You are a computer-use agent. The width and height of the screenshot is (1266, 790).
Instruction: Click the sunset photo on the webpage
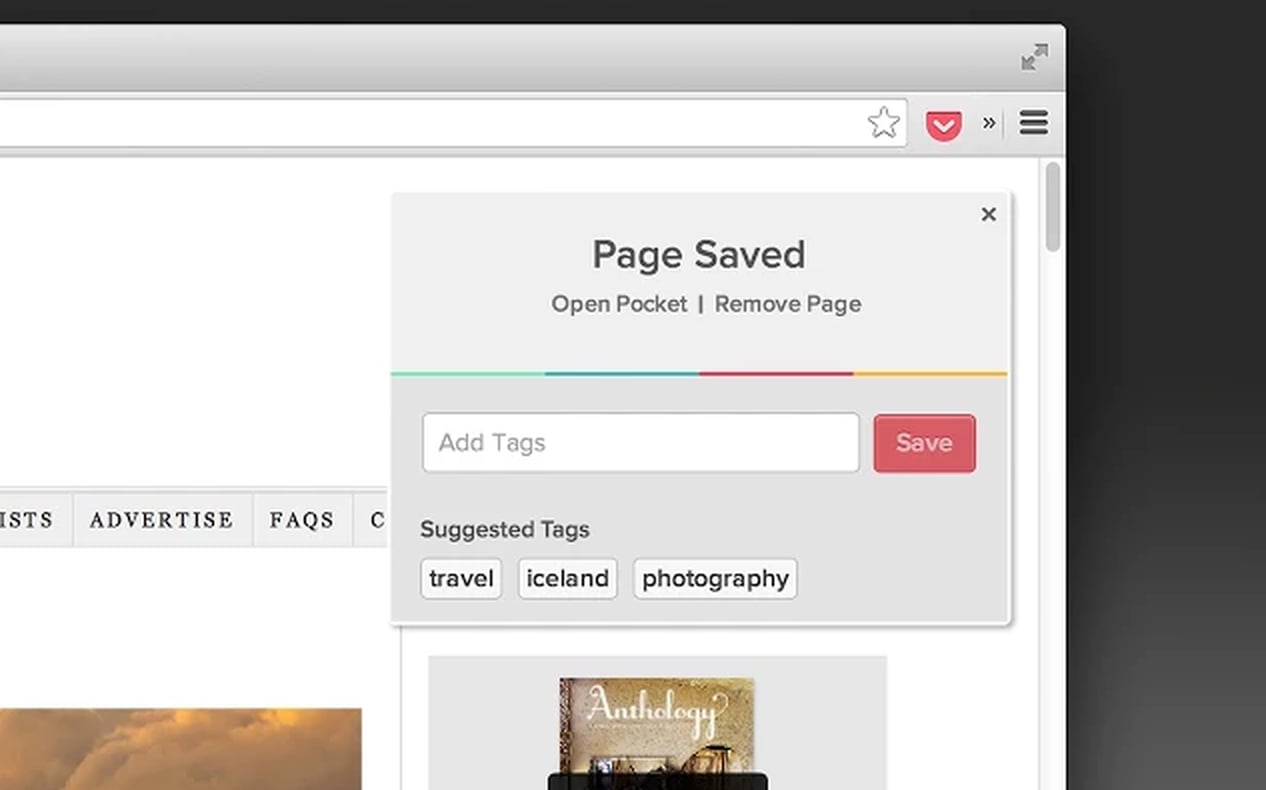coord(180,750)
